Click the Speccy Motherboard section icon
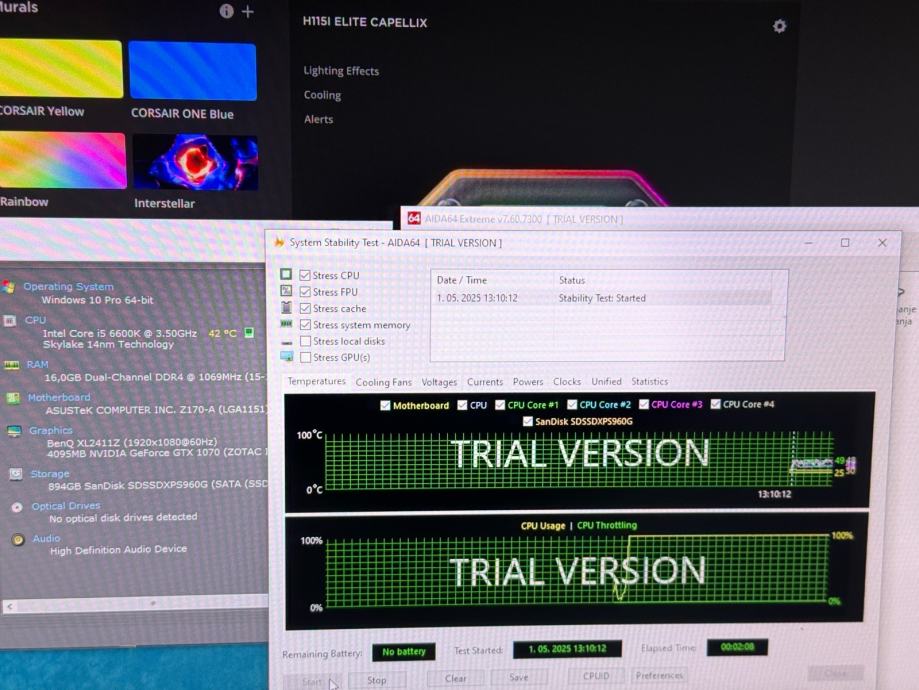 coord(13,399)
